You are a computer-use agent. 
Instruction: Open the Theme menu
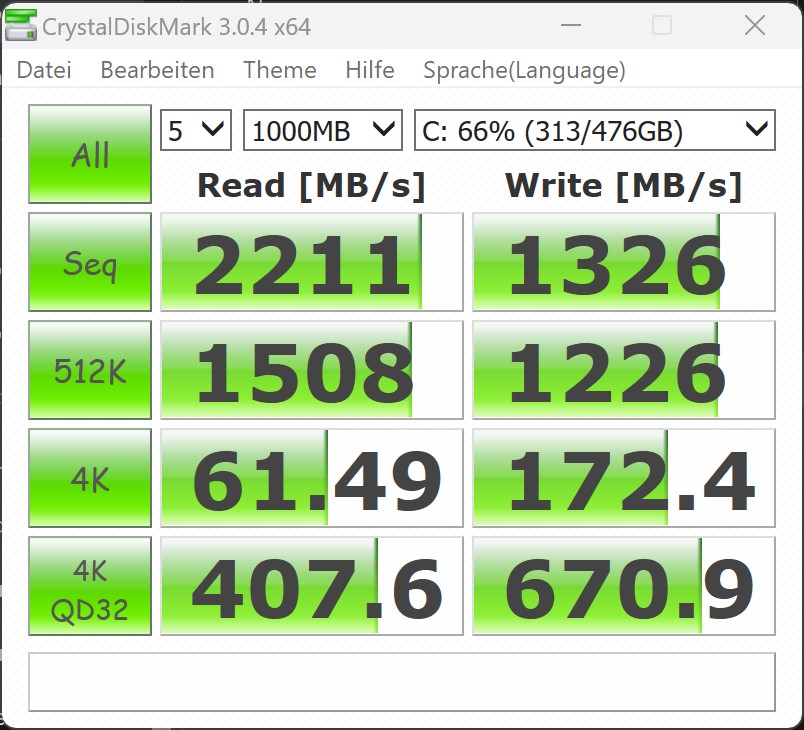[279, 70]
